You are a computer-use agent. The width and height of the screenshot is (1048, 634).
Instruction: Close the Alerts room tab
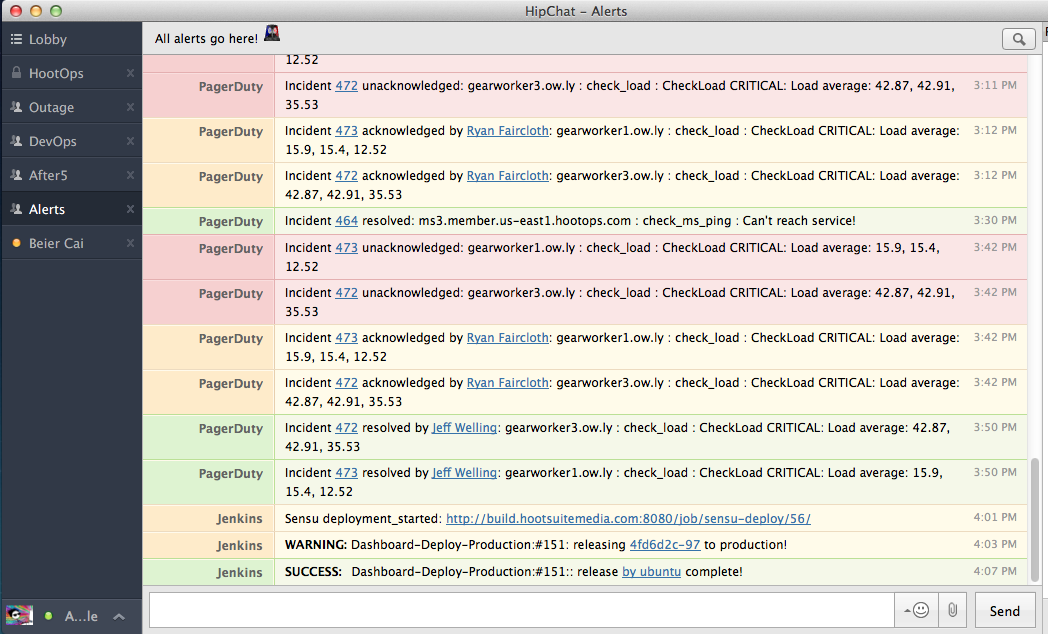pyautogui.click(x=130, y=209)
